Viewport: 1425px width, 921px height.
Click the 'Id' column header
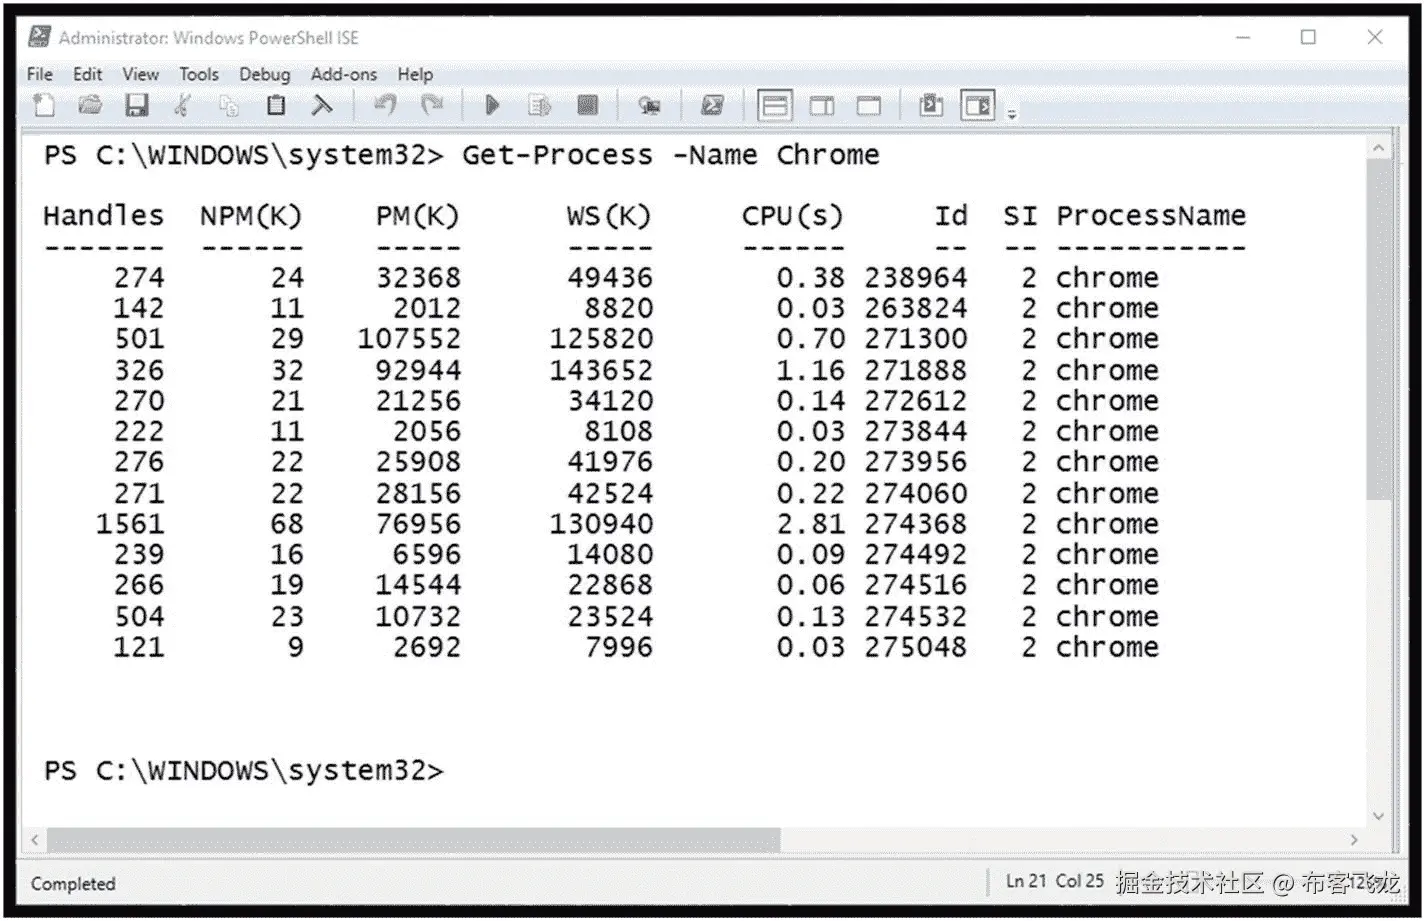950,215
